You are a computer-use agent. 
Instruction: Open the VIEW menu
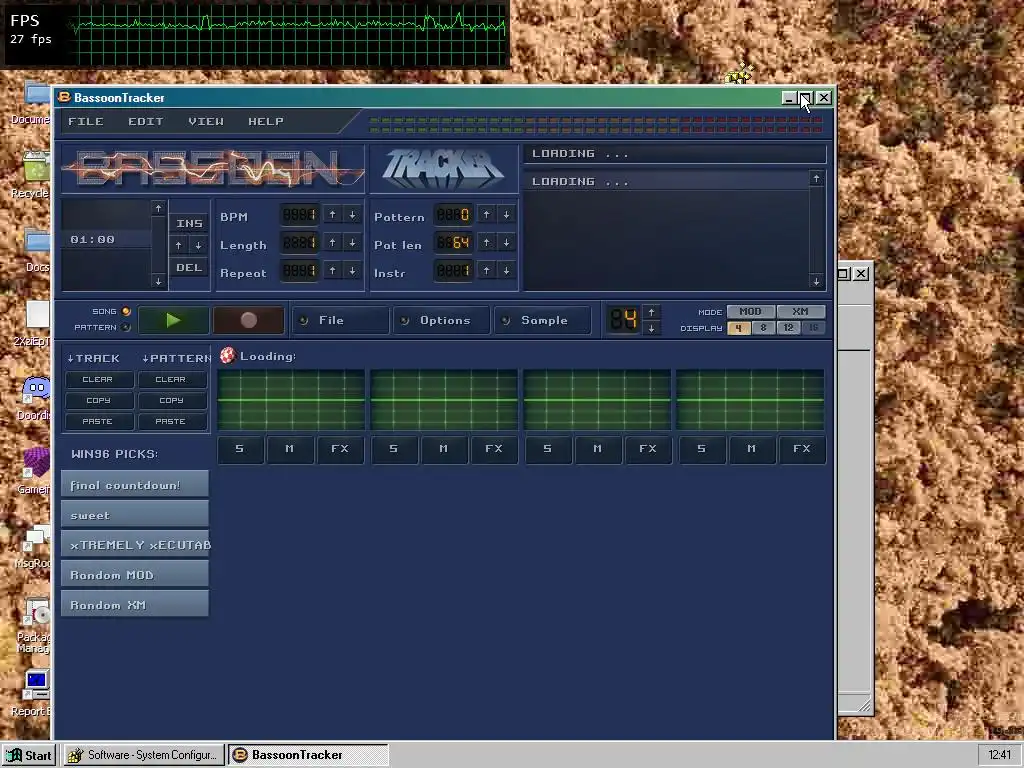206,121
